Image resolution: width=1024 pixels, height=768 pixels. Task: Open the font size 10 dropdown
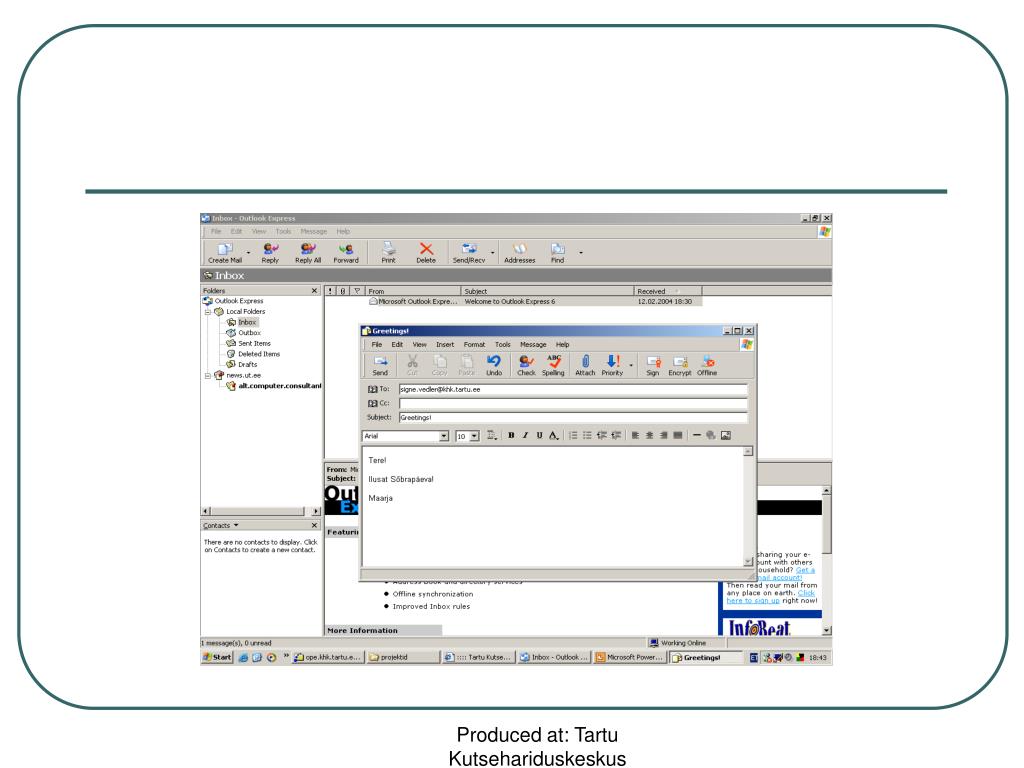(x=475, y=436)
